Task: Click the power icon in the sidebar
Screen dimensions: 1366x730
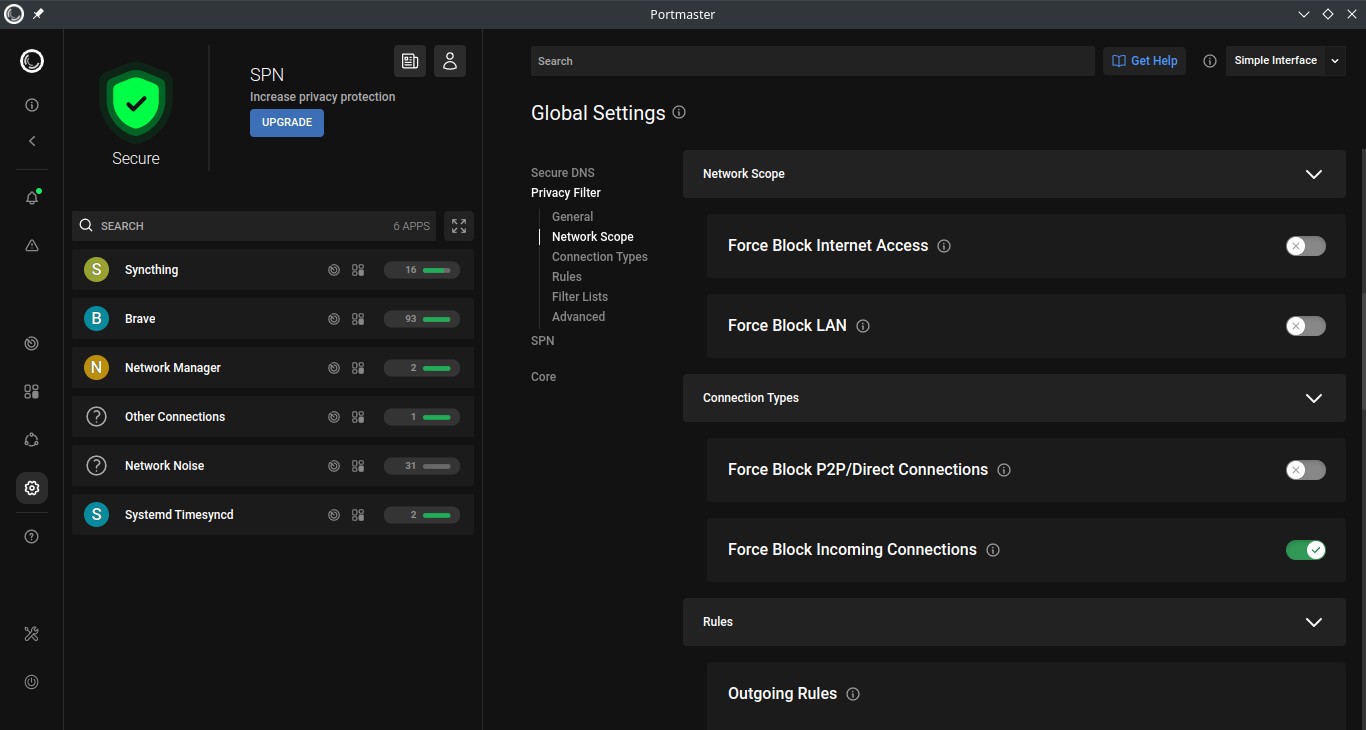Action: click(32, 682)
